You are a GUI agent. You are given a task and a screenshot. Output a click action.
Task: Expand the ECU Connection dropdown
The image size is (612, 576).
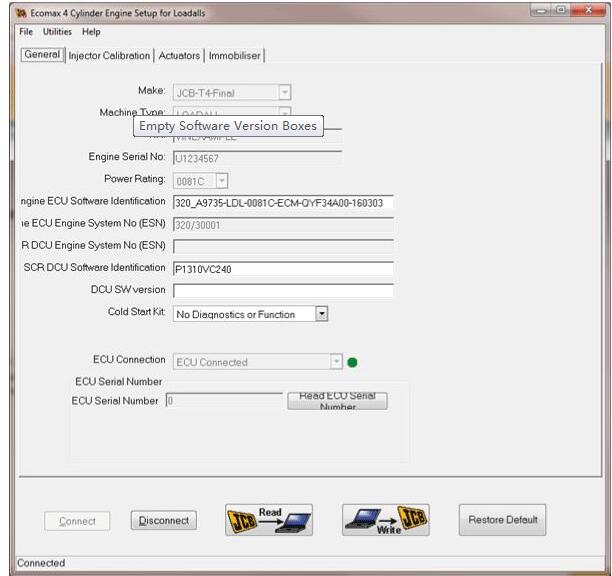pos(336,362)
